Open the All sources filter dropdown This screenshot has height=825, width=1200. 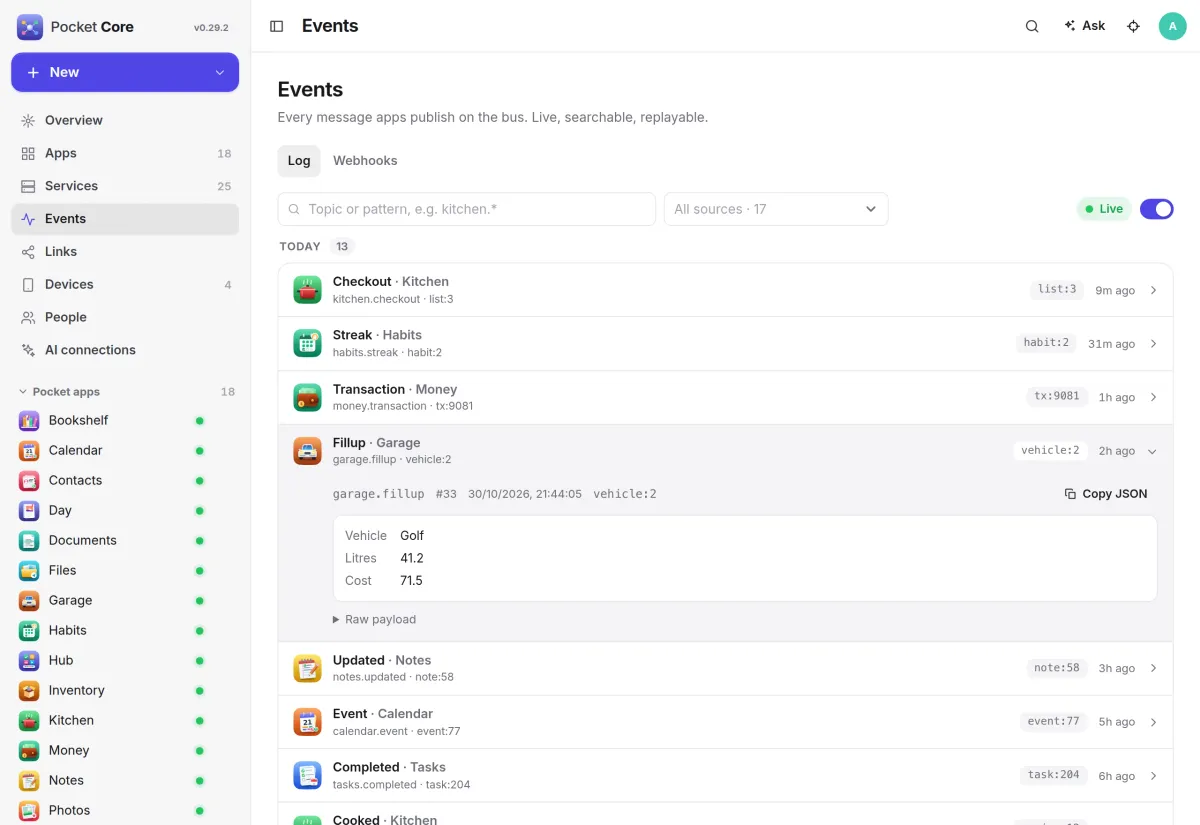[776, 209]
